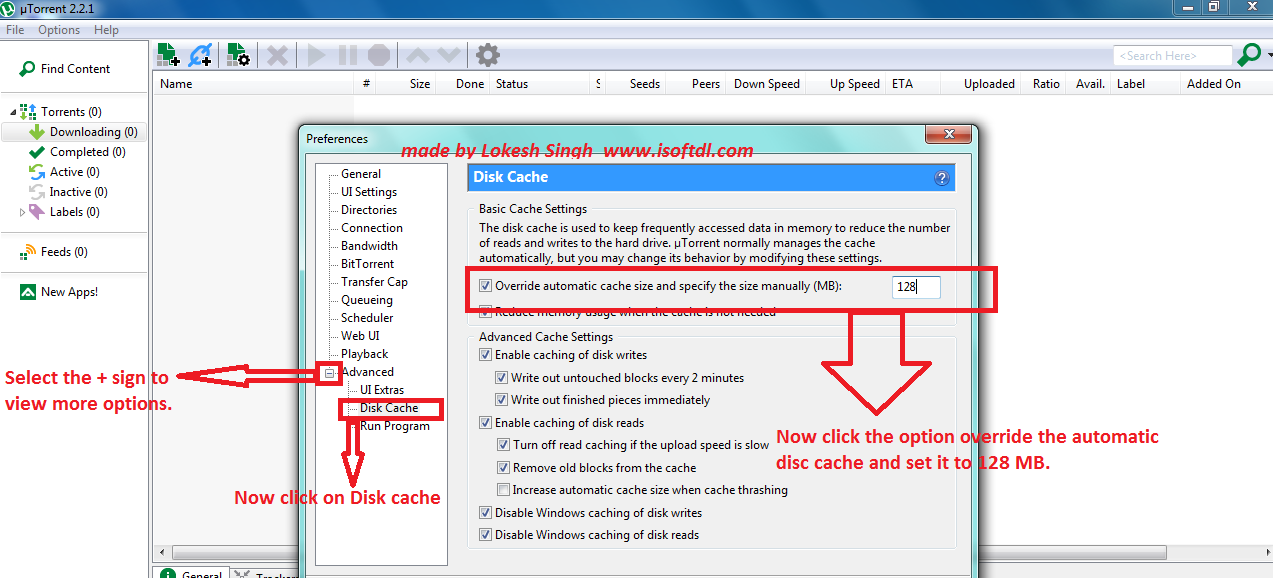Select General in Preferences tree
Viewport: 1273px width, 578px height.
(x=361, y=174)
